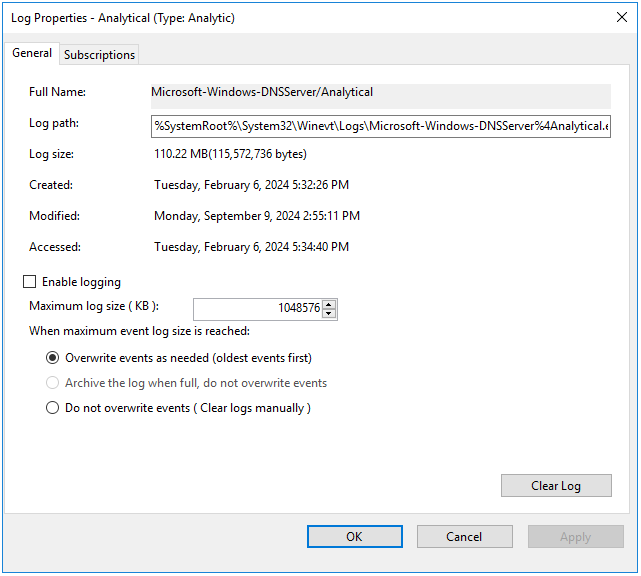Choose Do not overwrite events option
Screen dimensions: 641x576
[53, 408]
